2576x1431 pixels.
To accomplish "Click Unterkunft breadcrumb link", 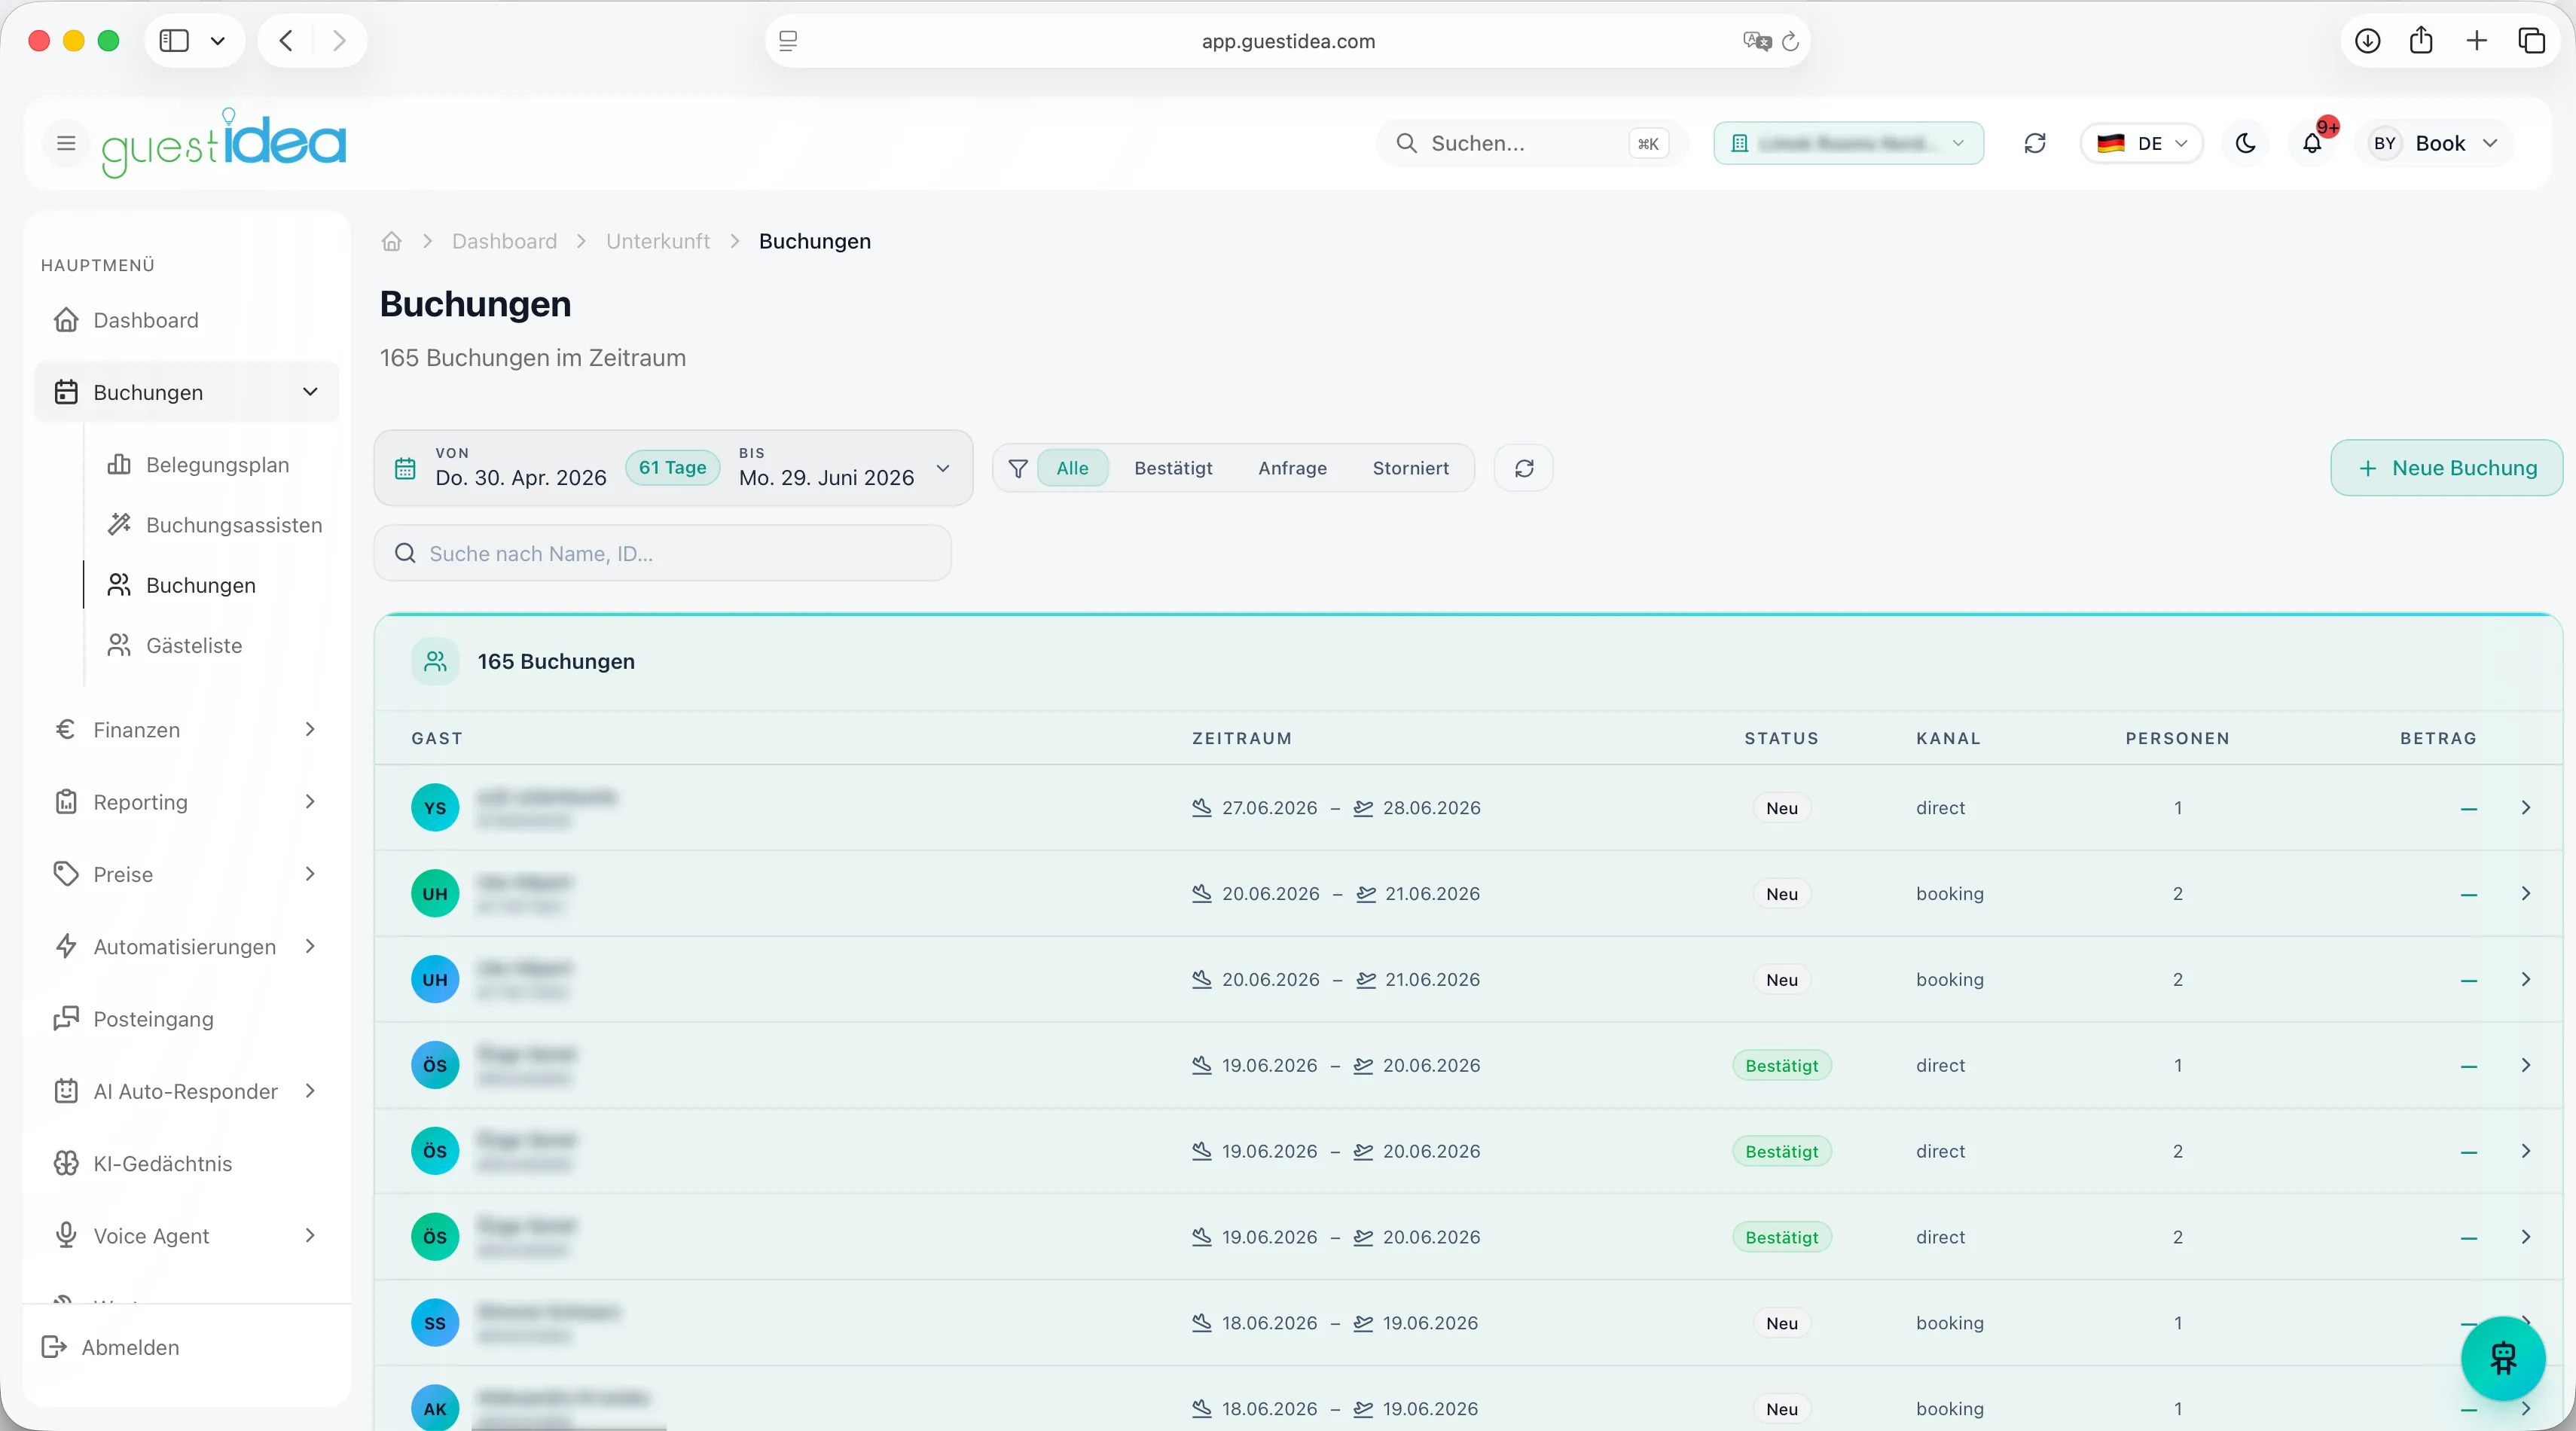I will (x=657, y=241).
